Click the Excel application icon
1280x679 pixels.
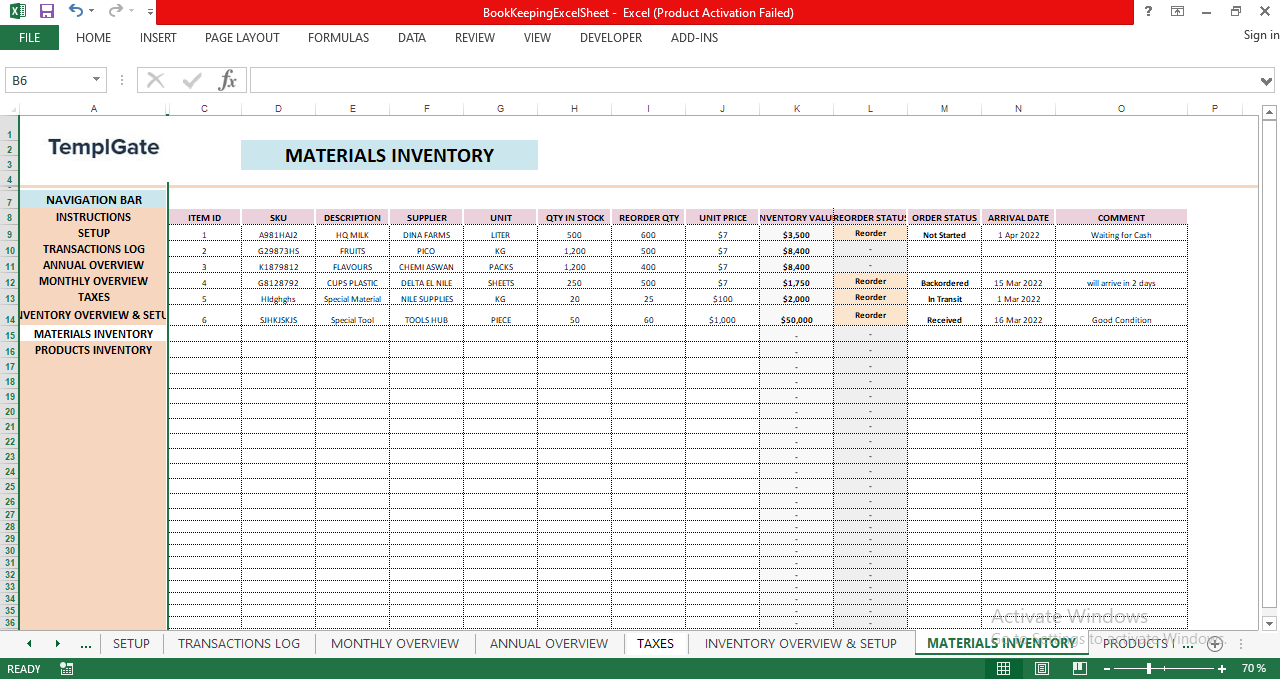pyautogui.click(x=18, y=12)
